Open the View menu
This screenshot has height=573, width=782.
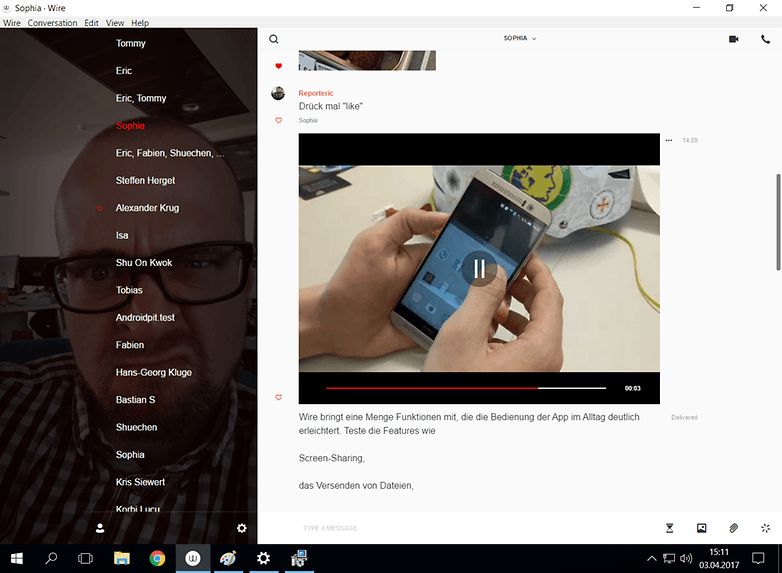[x=115, y=23]
